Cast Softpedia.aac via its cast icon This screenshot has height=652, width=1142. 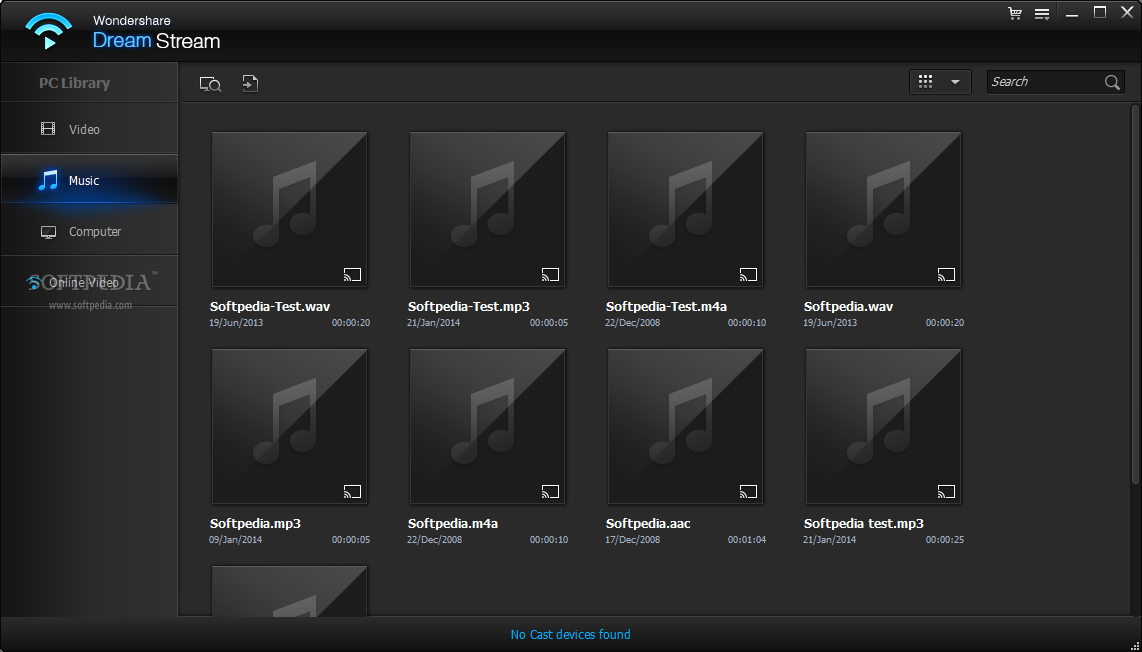(x=749, y=492)
